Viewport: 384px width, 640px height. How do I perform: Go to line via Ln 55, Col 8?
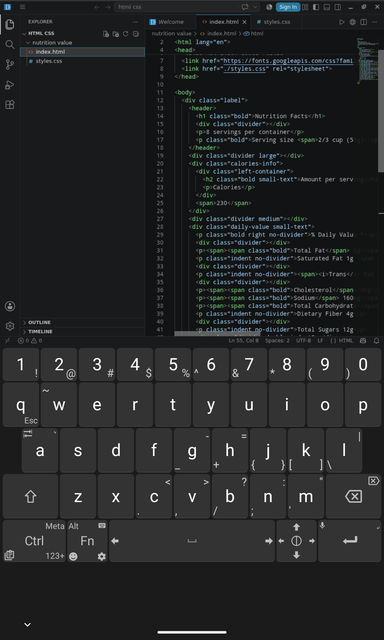click(243, 340)
